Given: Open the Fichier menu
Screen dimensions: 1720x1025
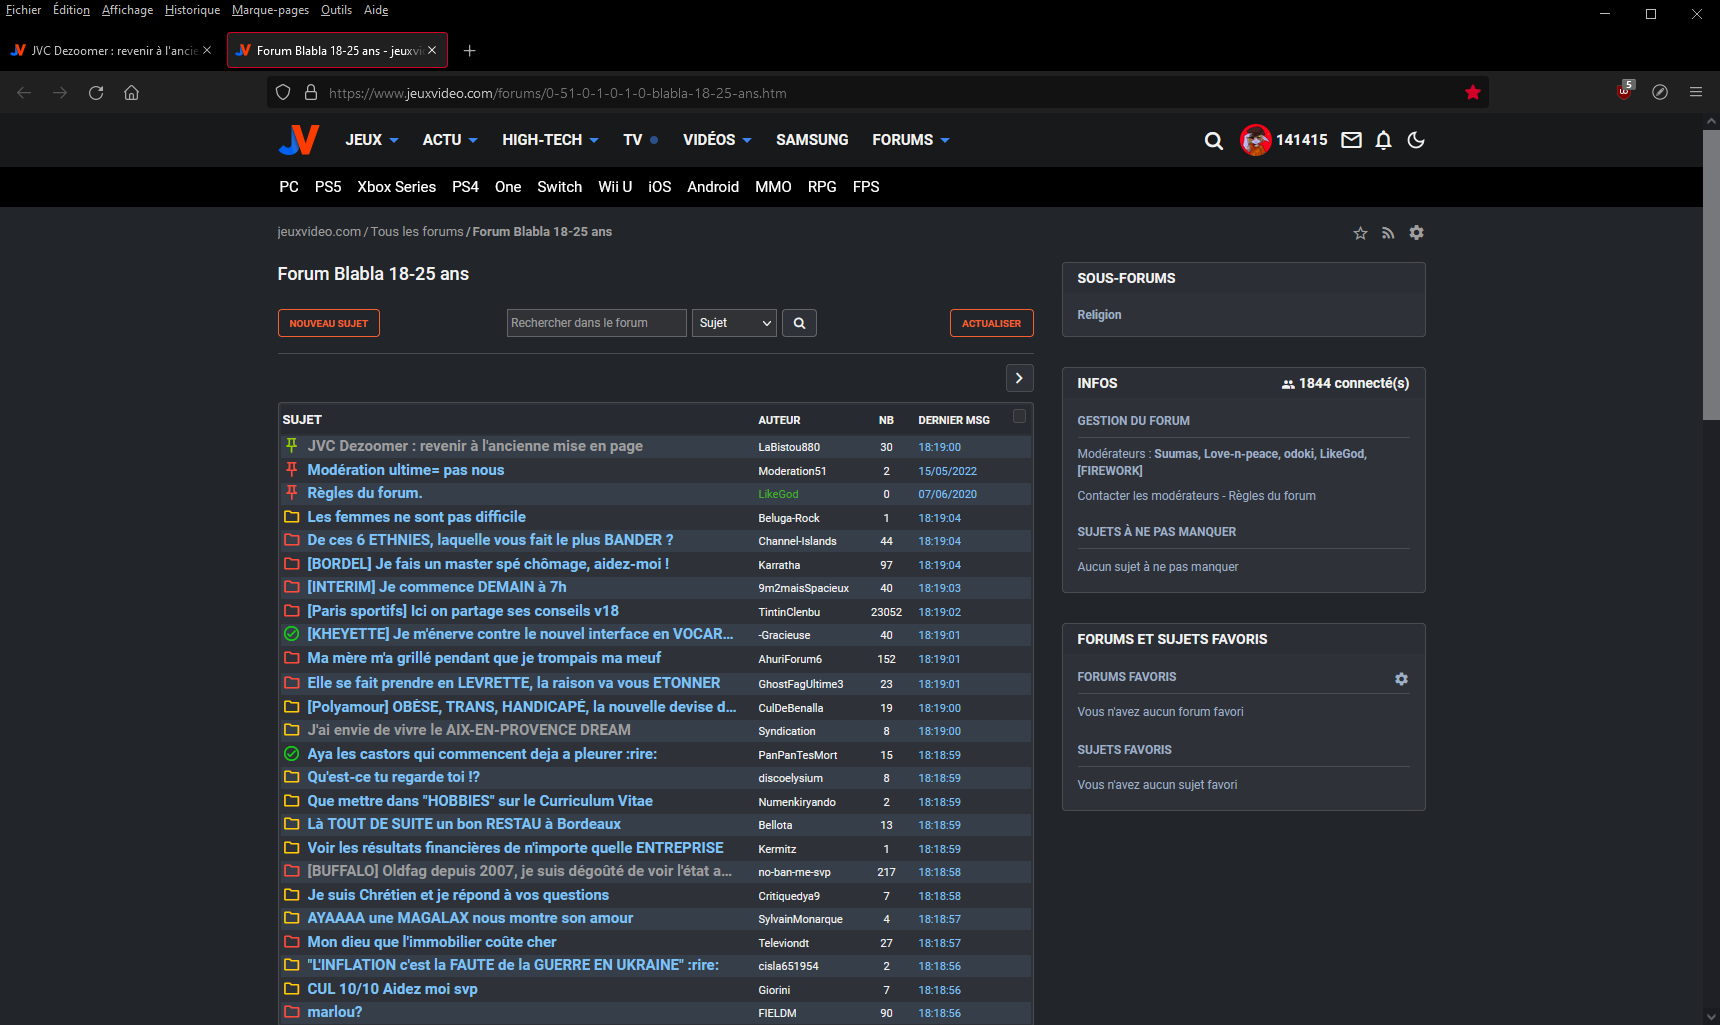Looking at the screenshot, I should tap(23, 10).
